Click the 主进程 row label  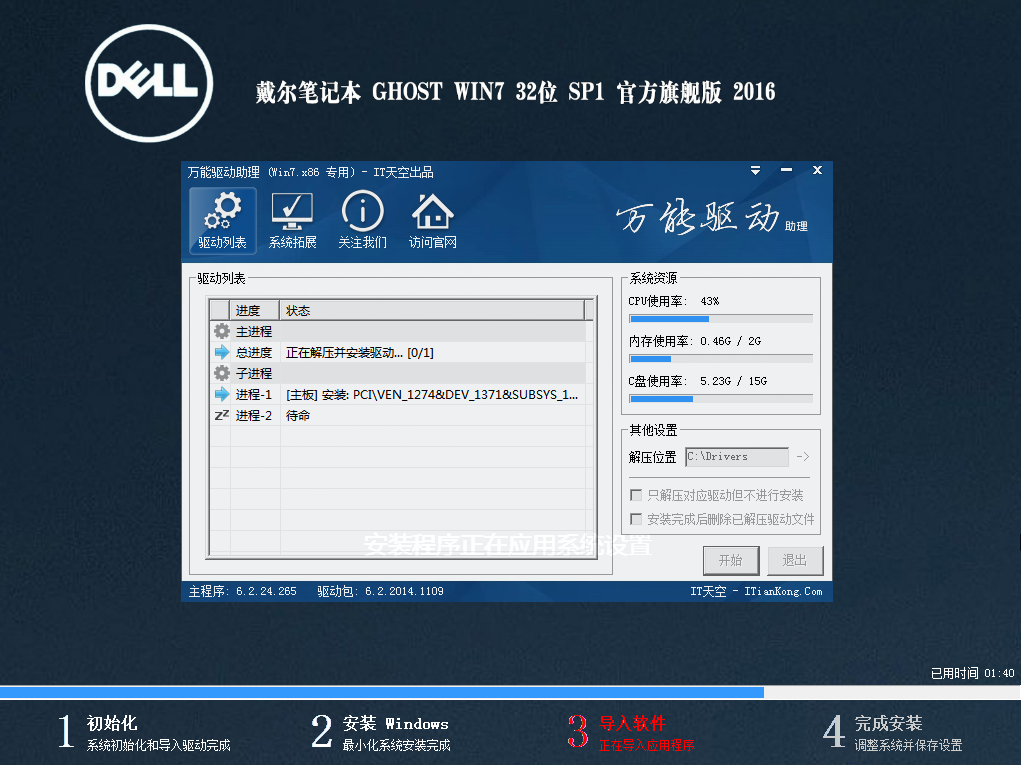[254, 331]
